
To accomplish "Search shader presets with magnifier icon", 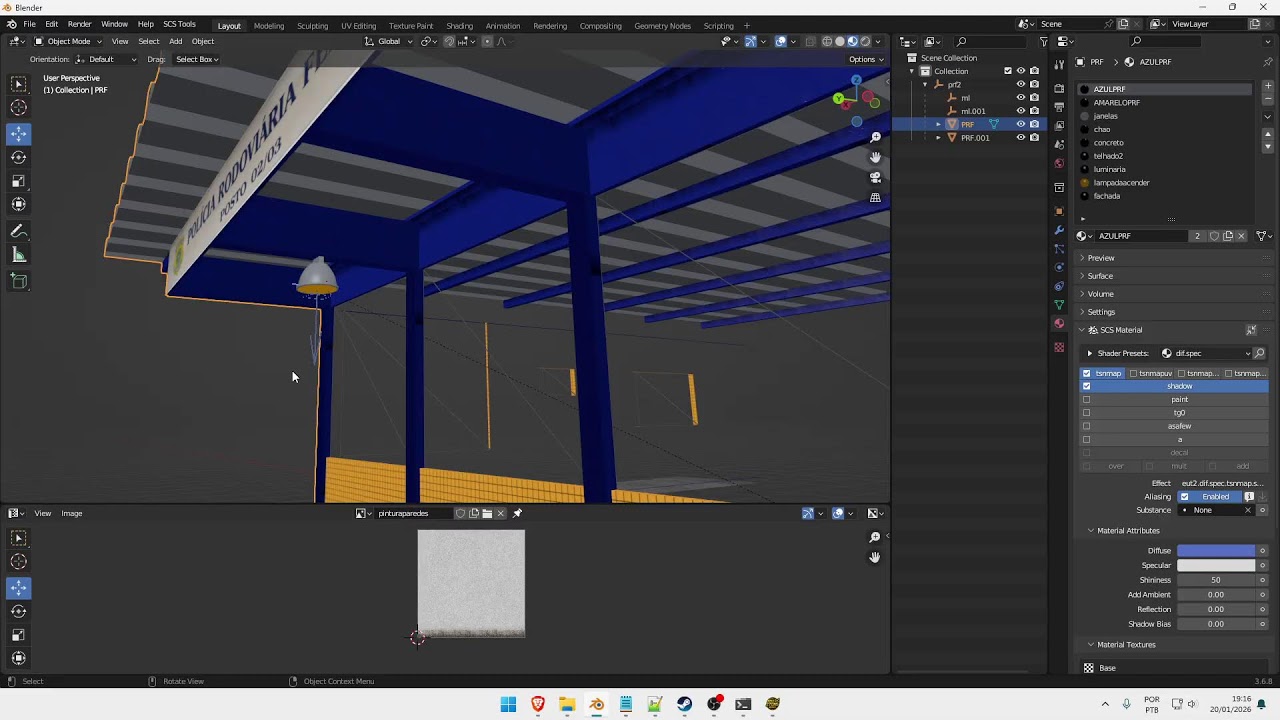I will [1259, 353].
